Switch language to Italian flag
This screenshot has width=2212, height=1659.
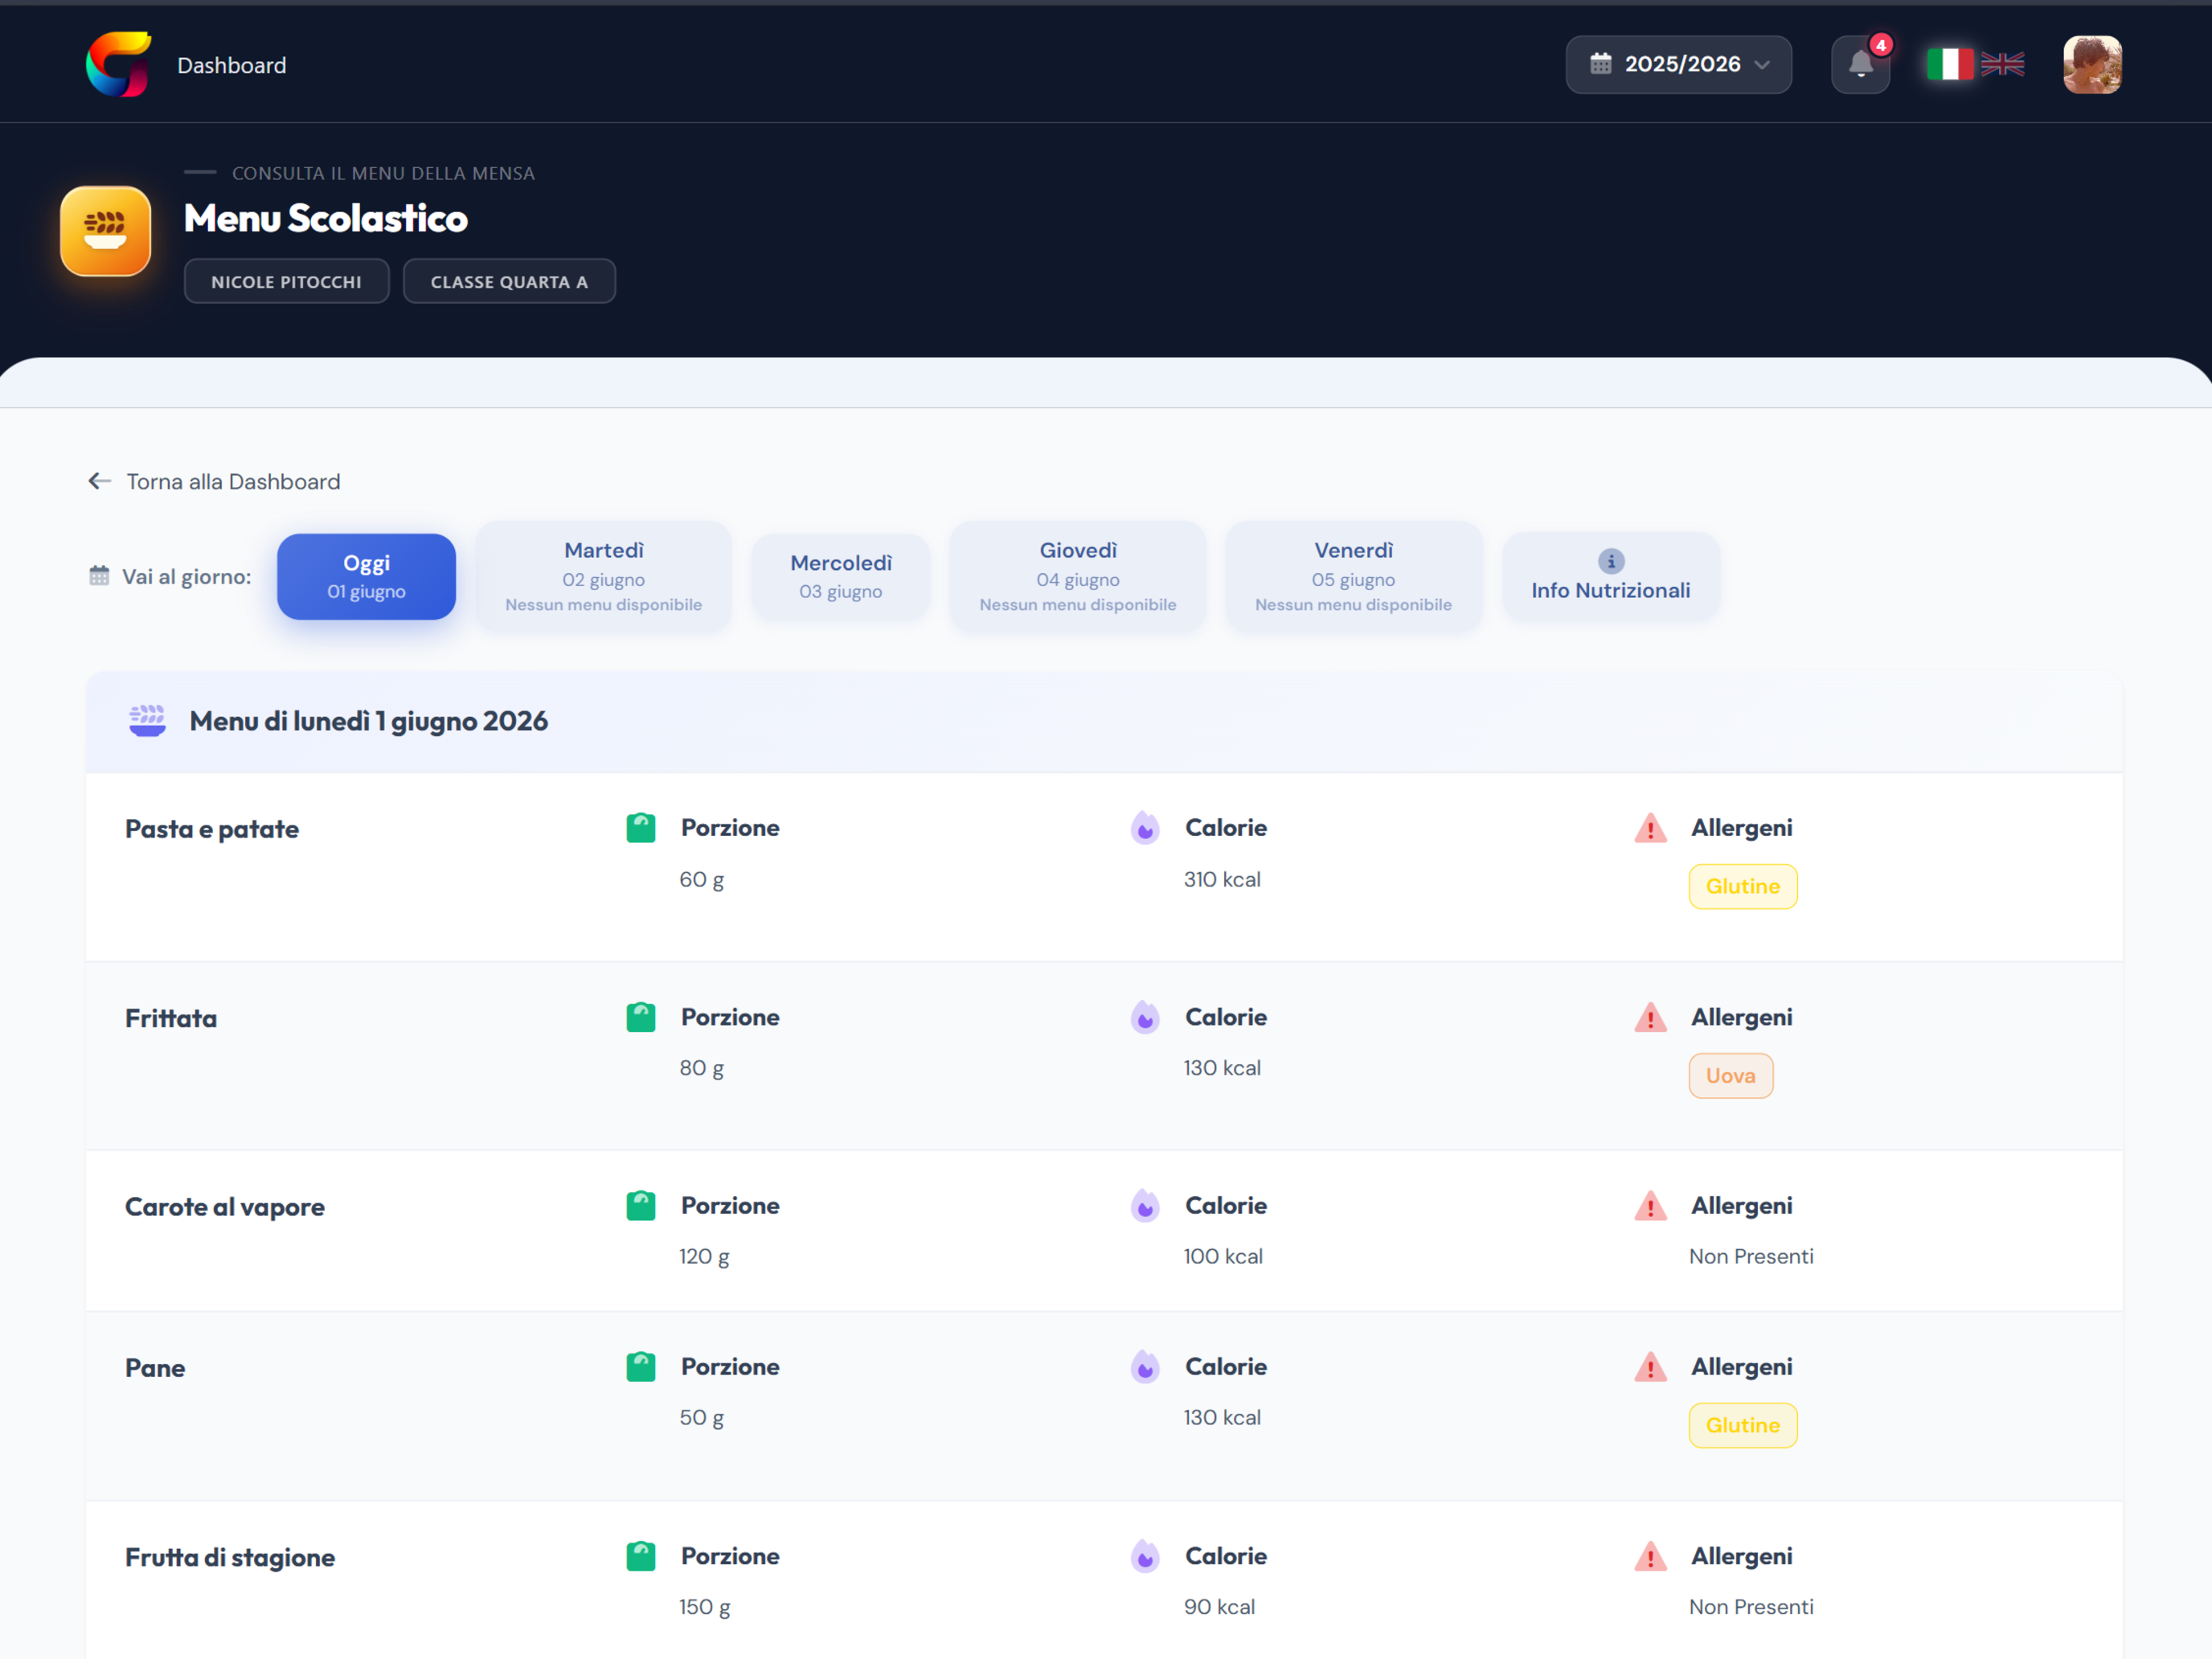pos(1950,65)
